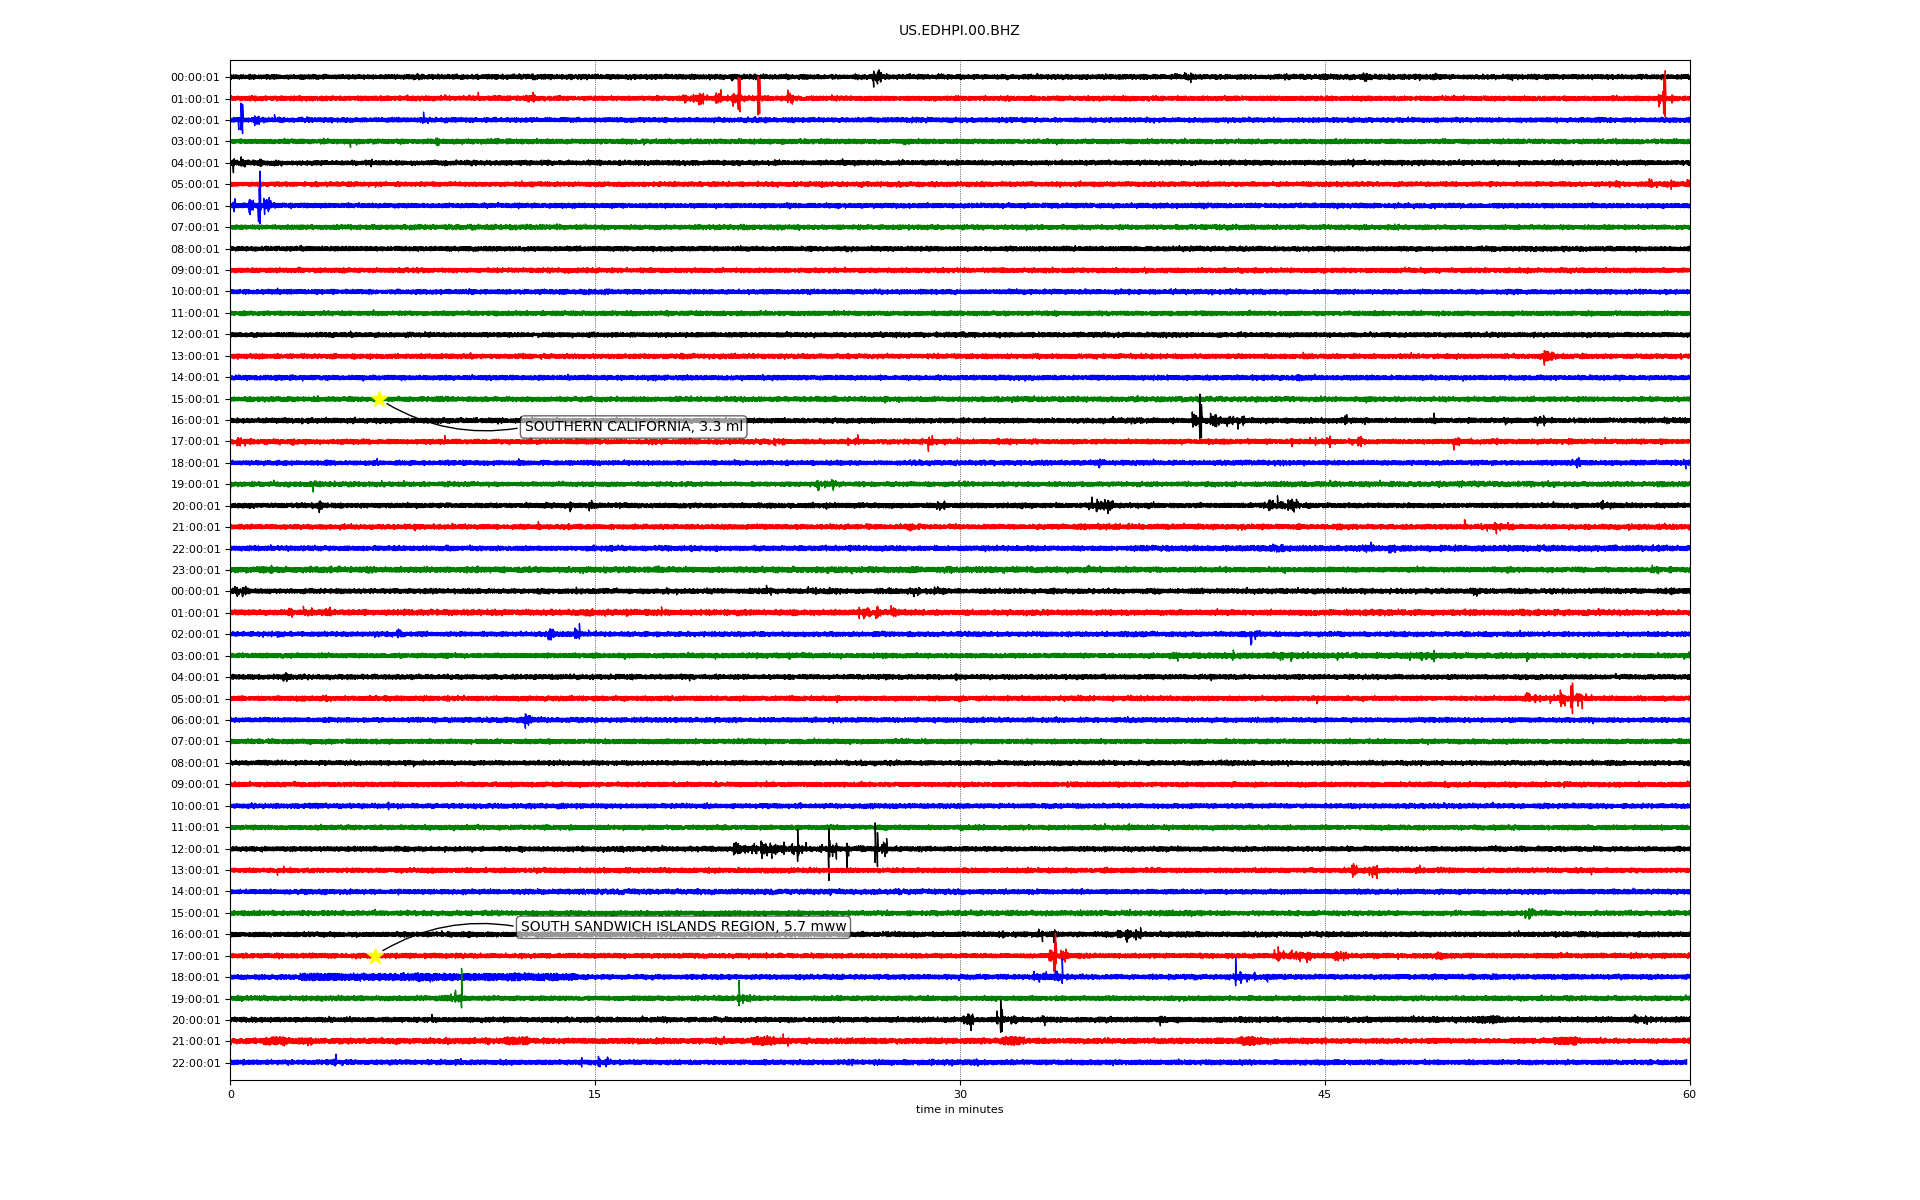Click the 0 tick label on x-axis
The width and height of the screenshot is (1920, 1200).
tap(231, 1094)
